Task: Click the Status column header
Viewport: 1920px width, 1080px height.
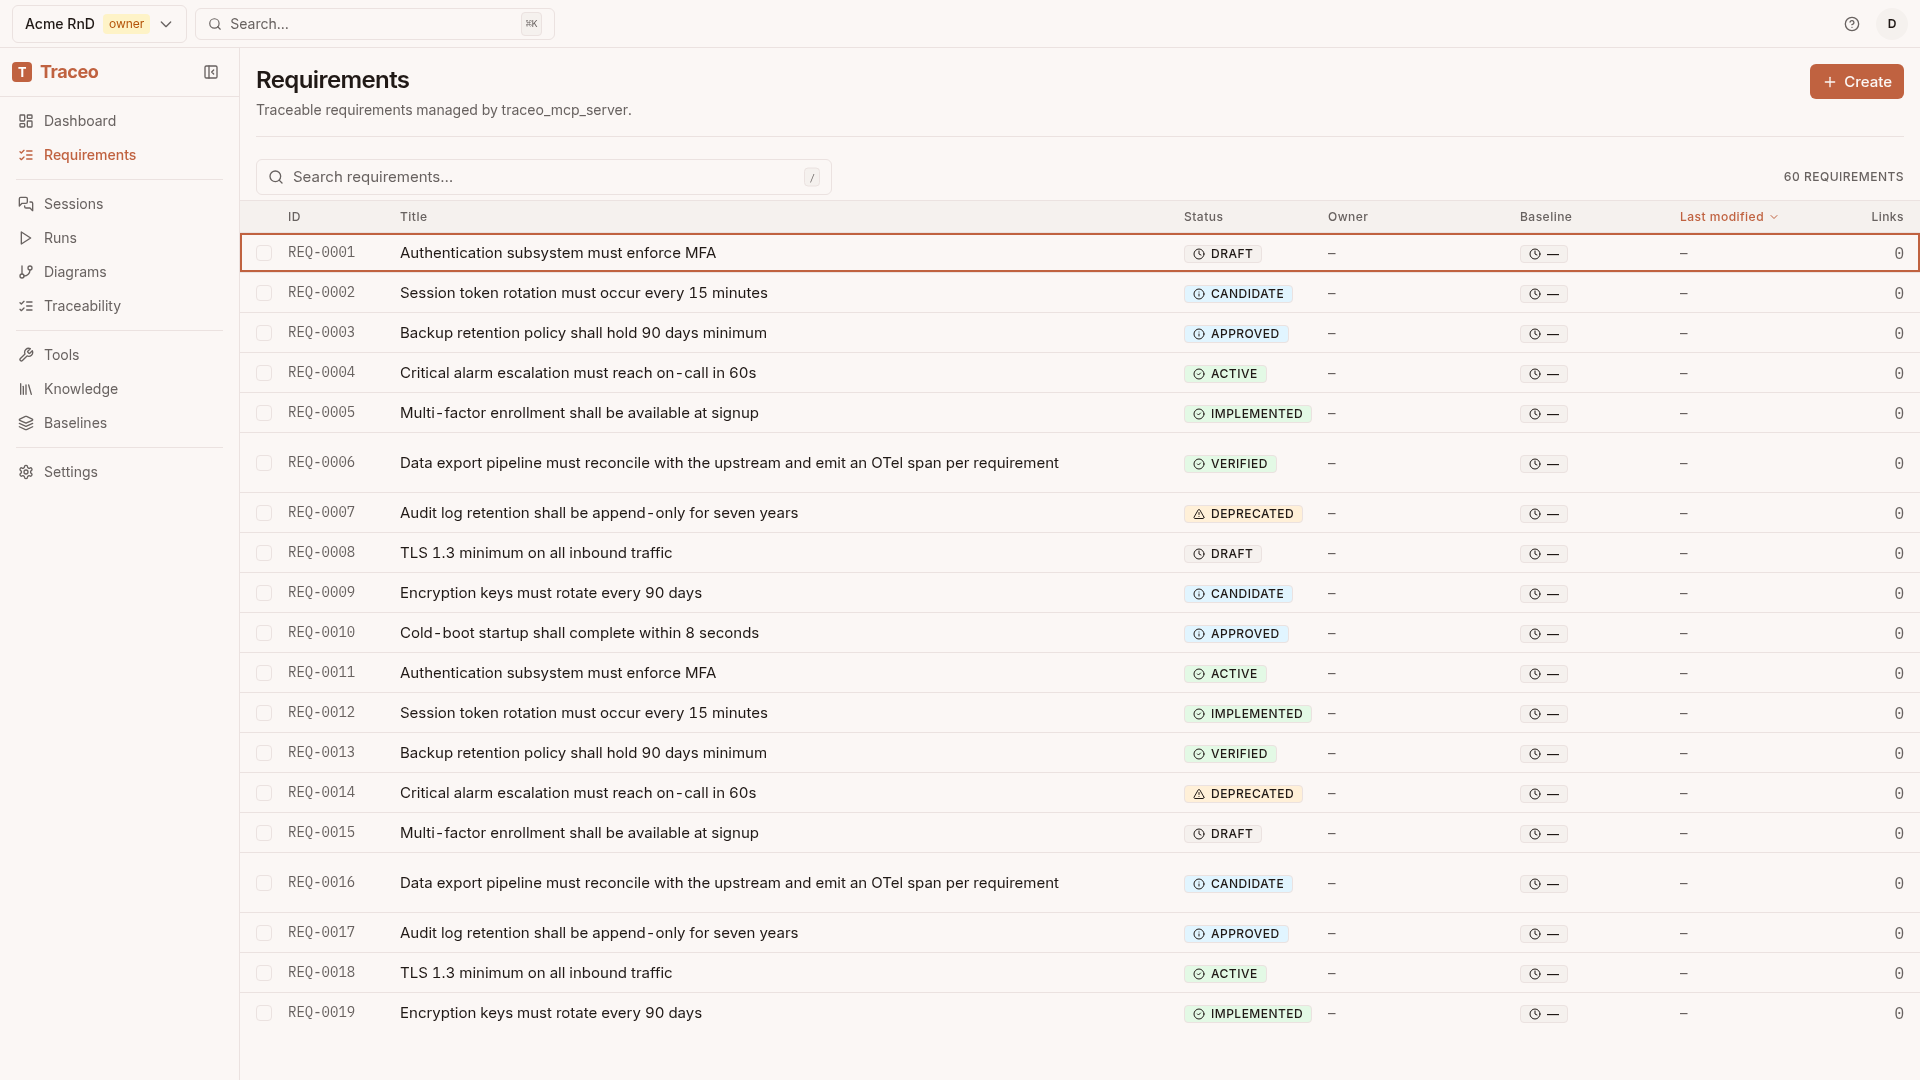Action: coord(1203,217)
